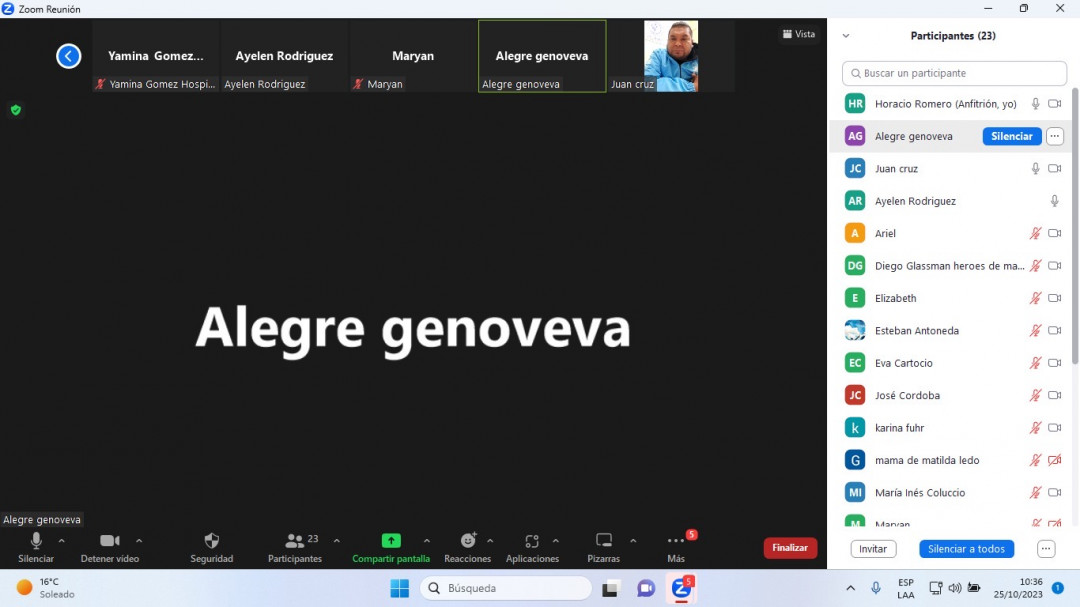Click José Cordoba camera icon
This screenshot has height=607, width=1080.
pyautogui.click(x=1055, y=395)
